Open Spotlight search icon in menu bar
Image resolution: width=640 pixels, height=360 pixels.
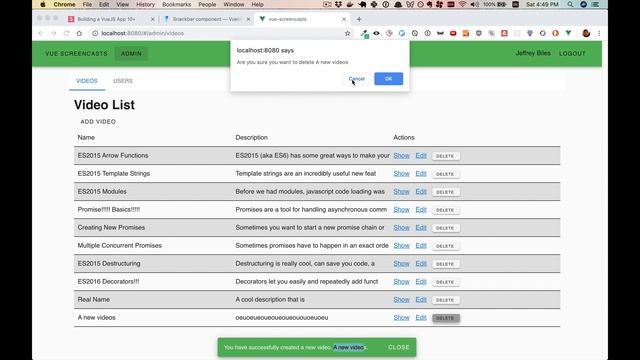(570, 4)
